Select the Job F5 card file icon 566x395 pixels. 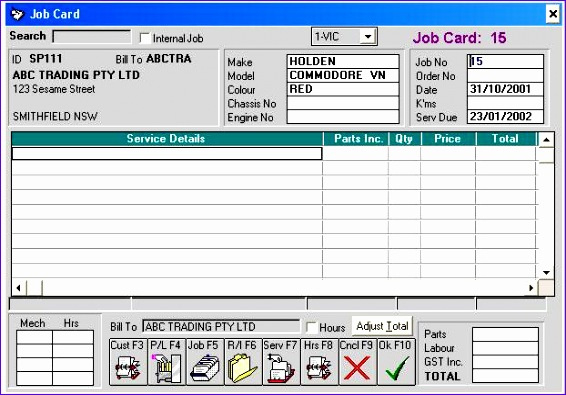click(x=205, y=362)
